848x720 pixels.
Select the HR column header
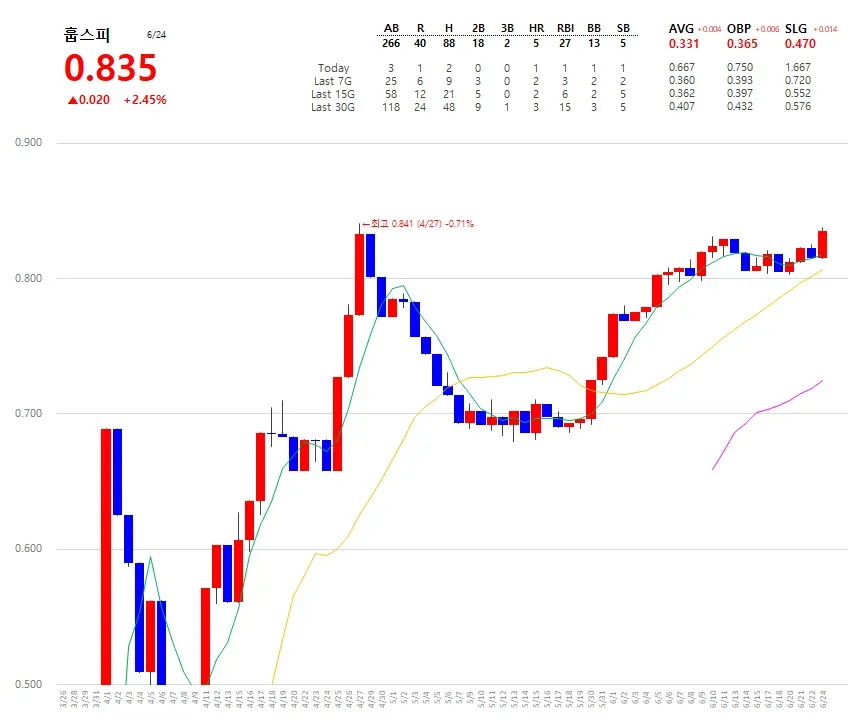(536, 28)
